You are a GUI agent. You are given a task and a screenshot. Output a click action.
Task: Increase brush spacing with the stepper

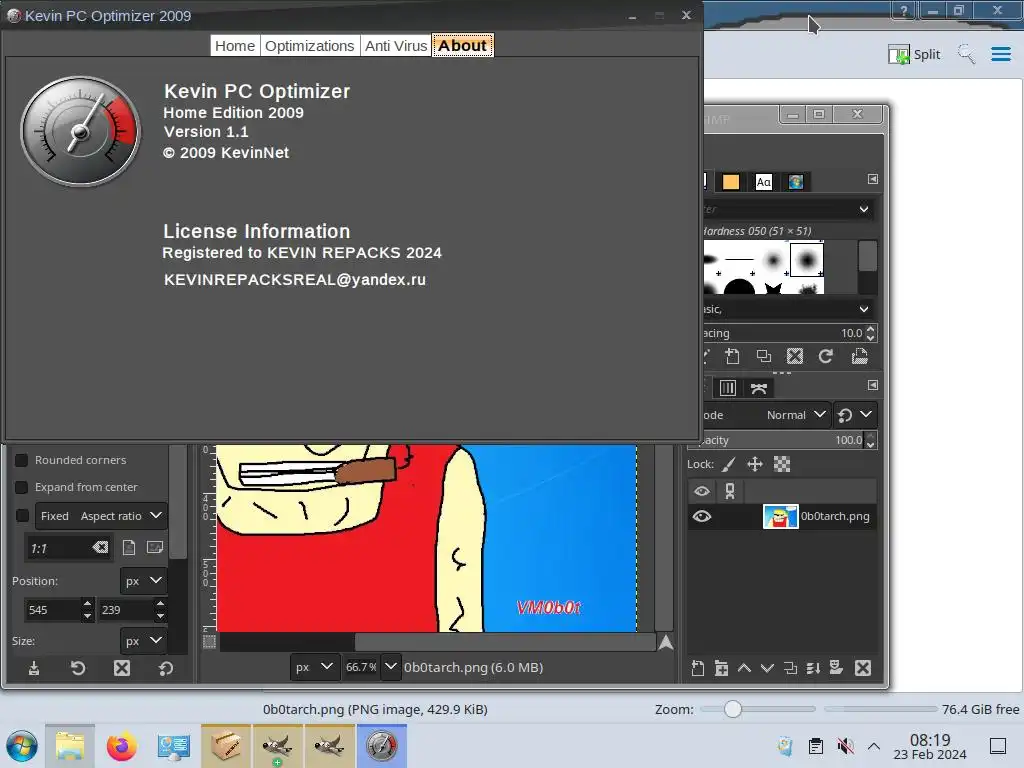[871, 329]
